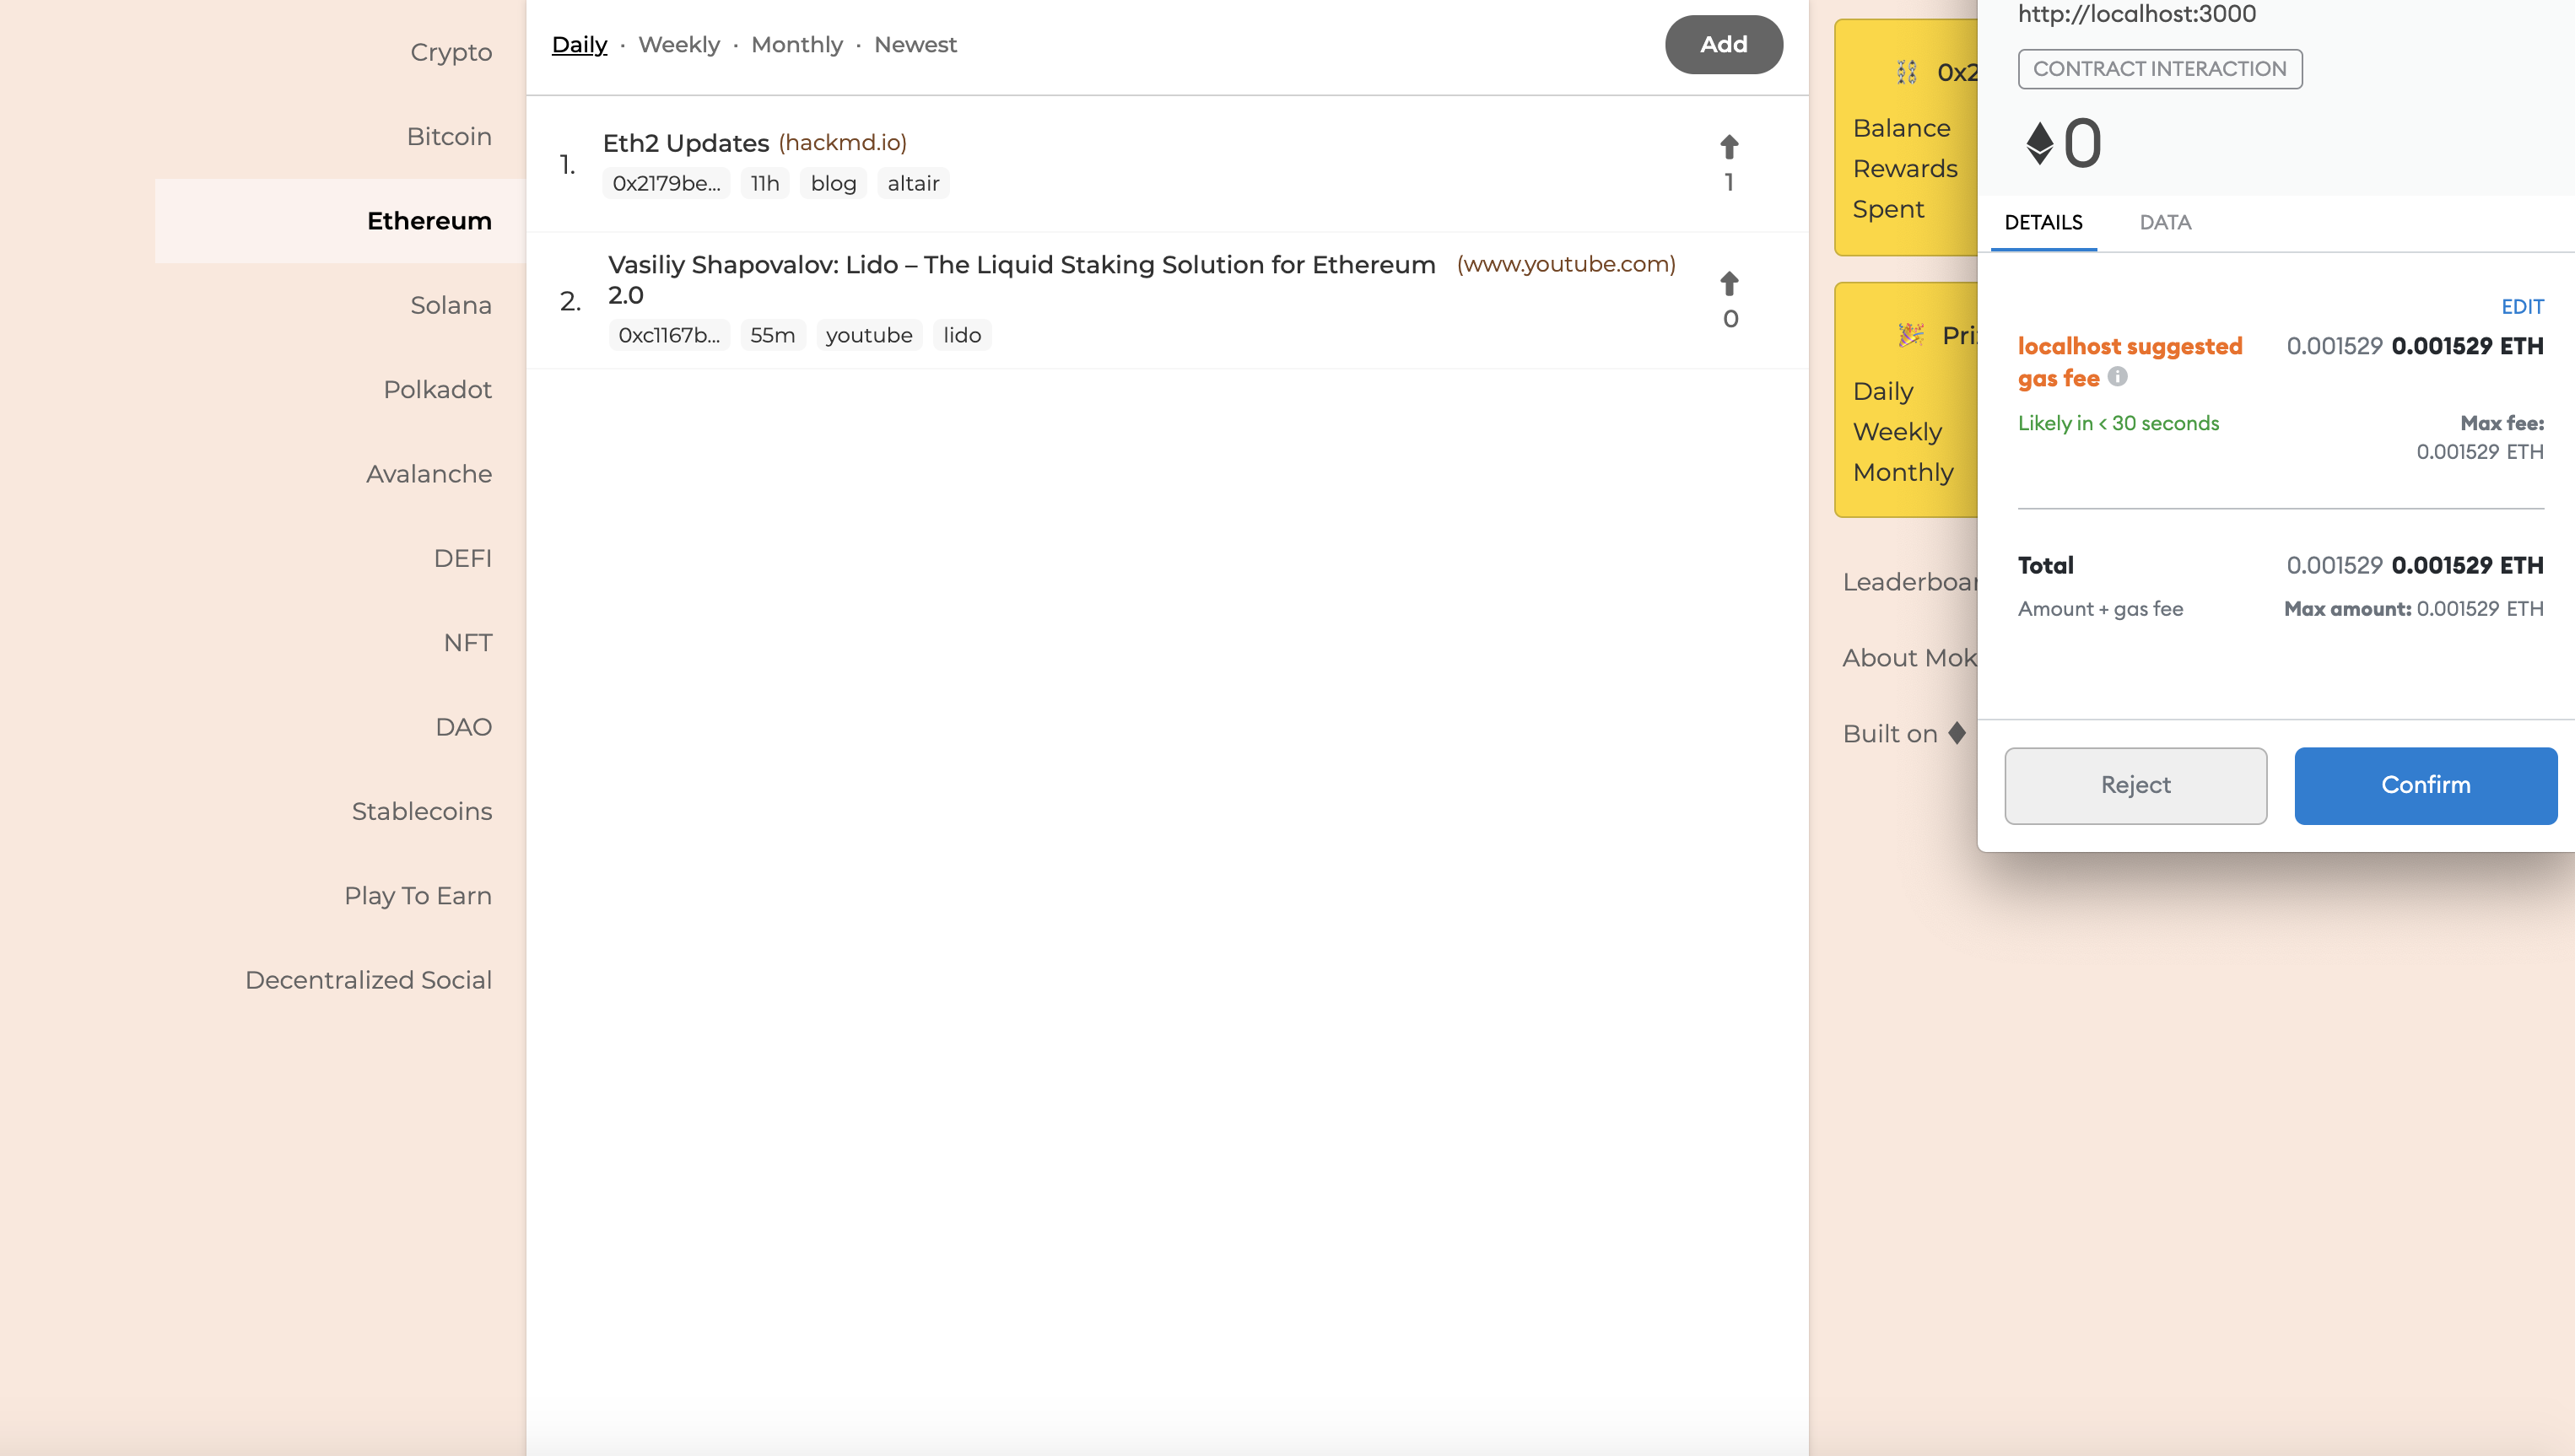Open the DAO category
Viewport: 2575px width, 1456px height.
[x=464, y=727]
